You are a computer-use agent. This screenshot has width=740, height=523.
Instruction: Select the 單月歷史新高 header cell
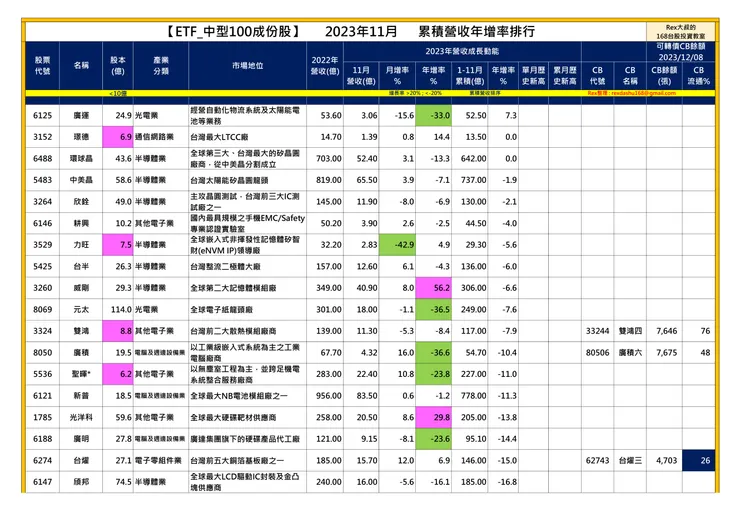(533, 76)
